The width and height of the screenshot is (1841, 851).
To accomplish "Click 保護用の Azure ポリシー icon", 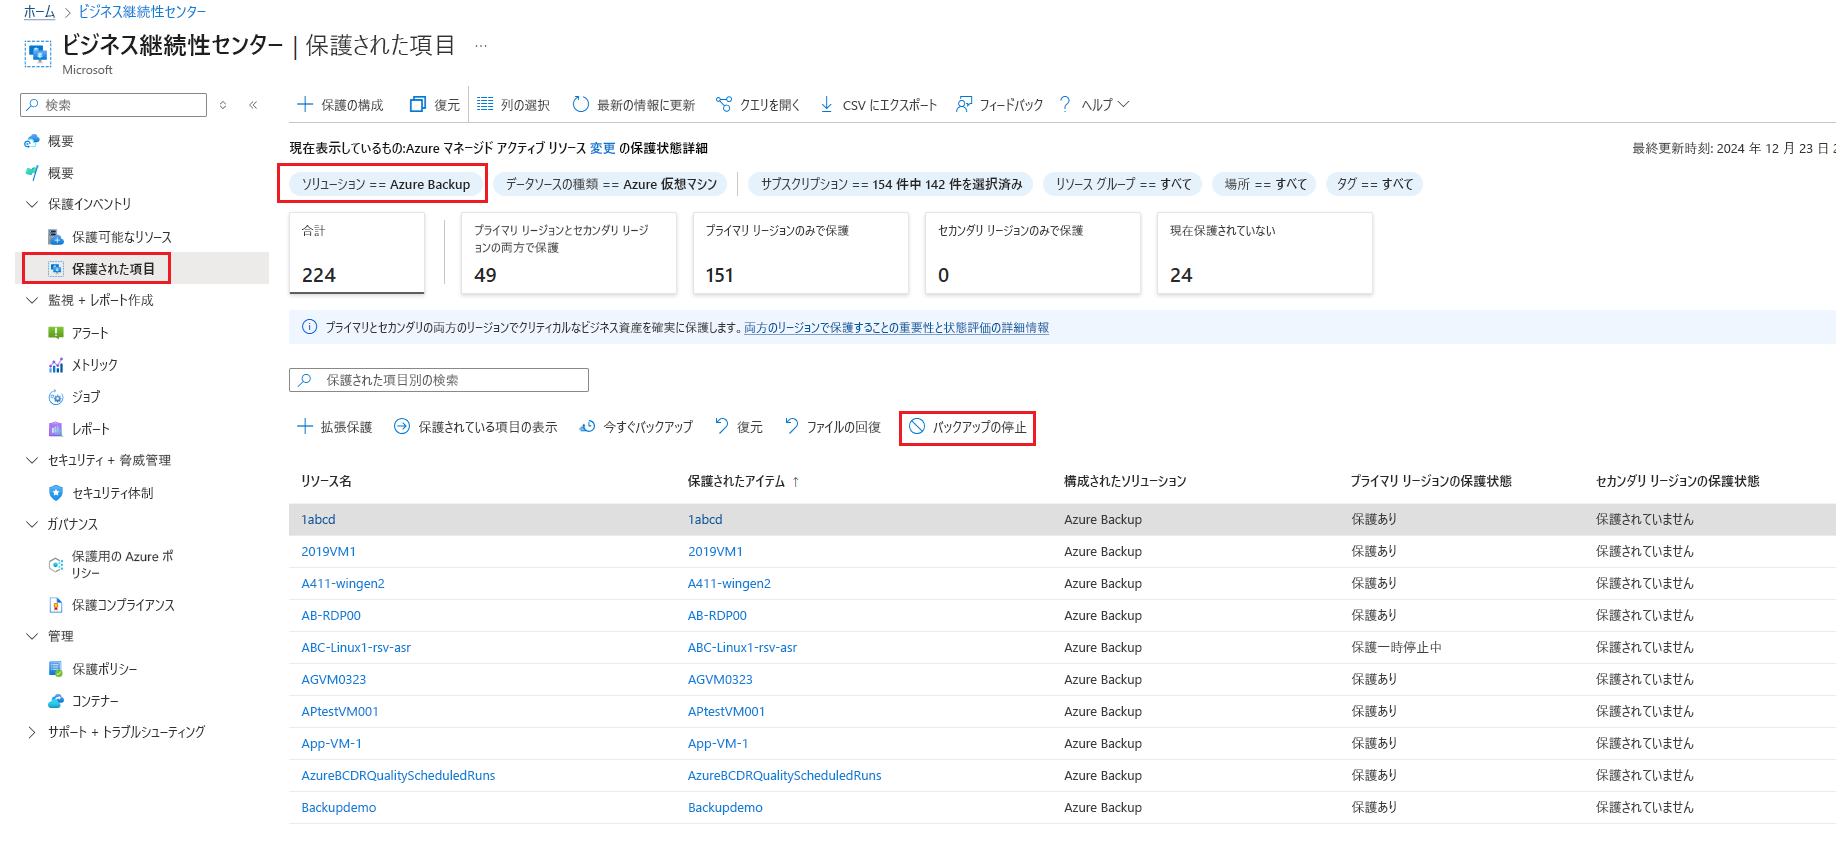I will coord(56,565).
